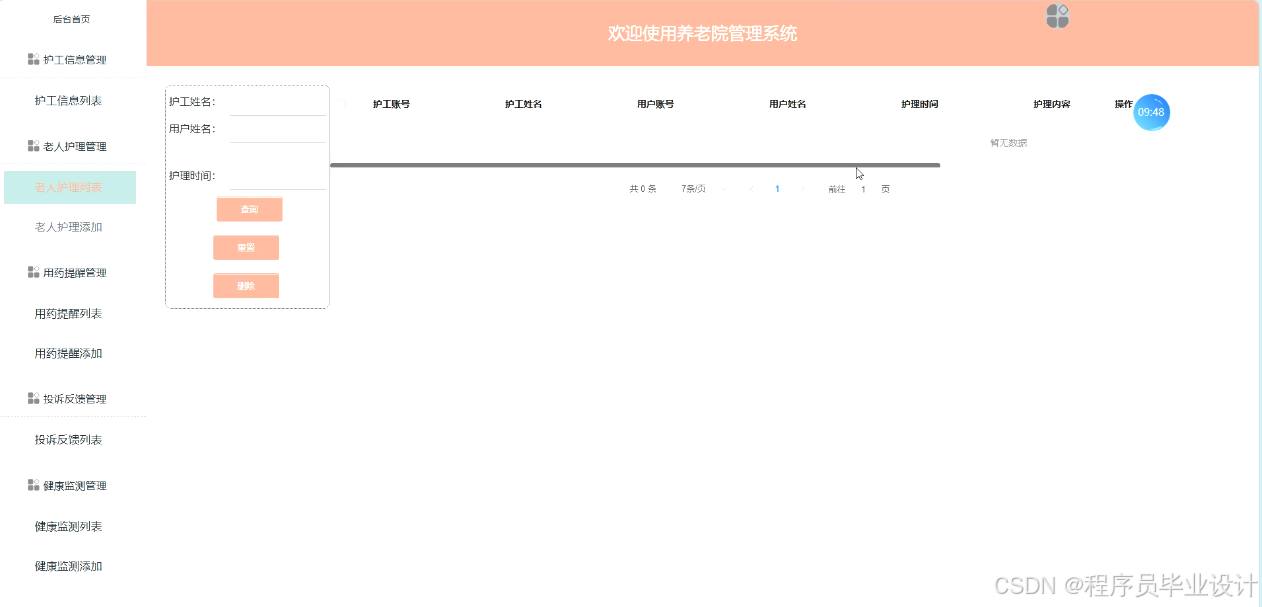Click the go-to page number field
Viewport: 1262px width, 607px height.
pyautogui.click(x=863, y=189)
